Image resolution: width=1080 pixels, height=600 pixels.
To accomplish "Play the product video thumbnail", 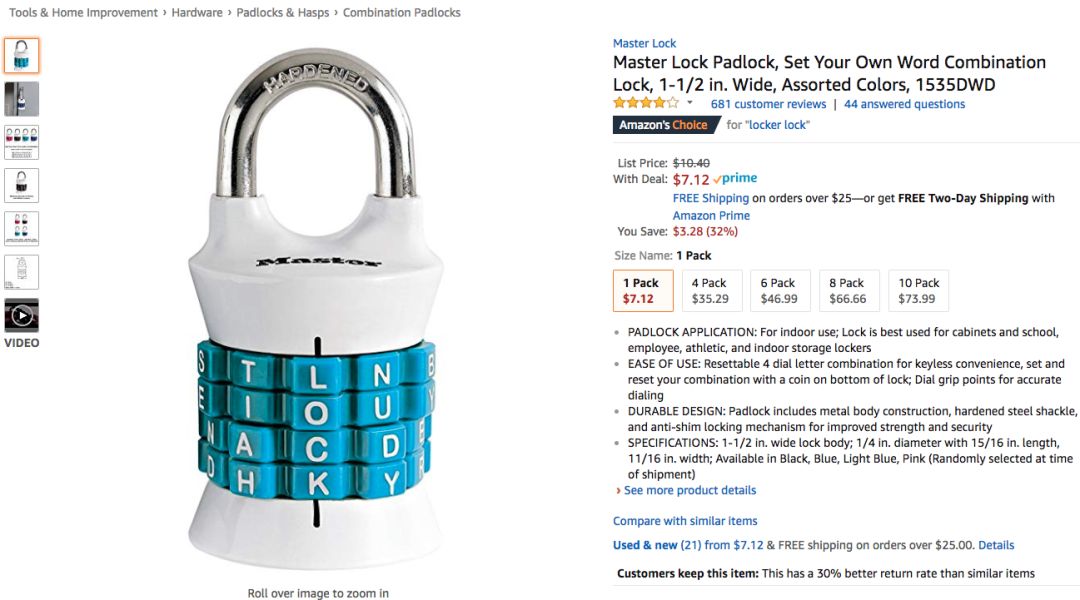I will (x=22, y=316).
